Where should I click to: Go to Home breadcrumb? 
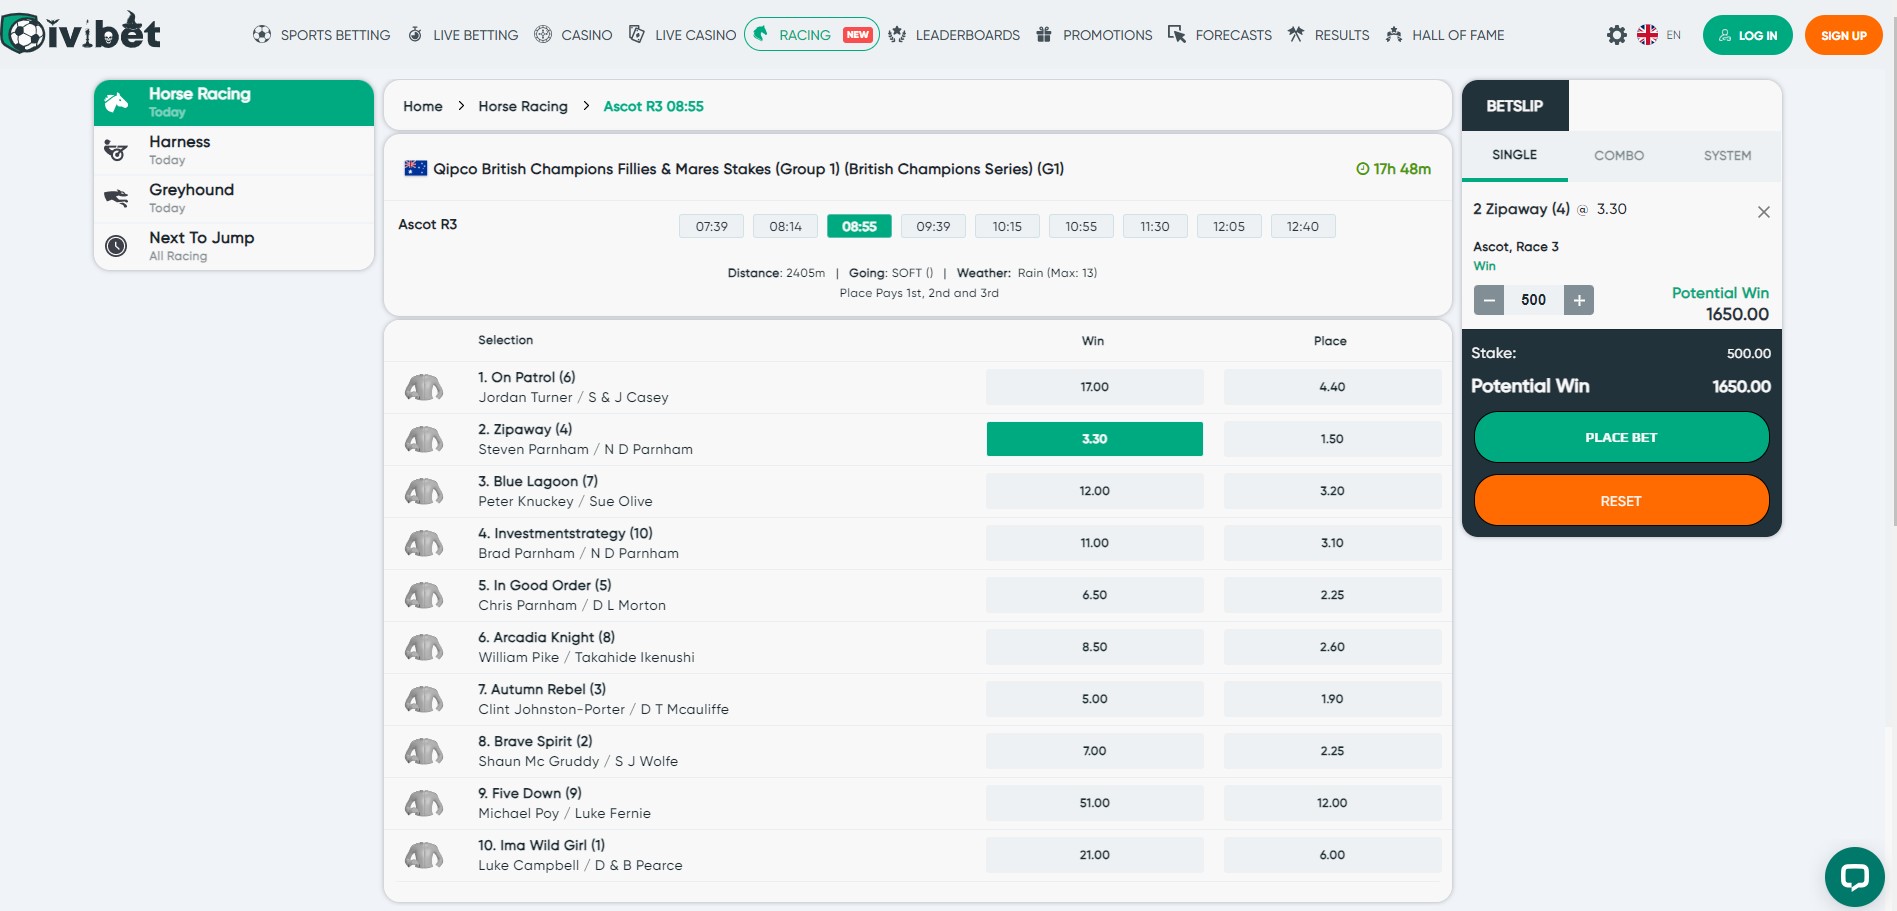(x=423, y=106)
